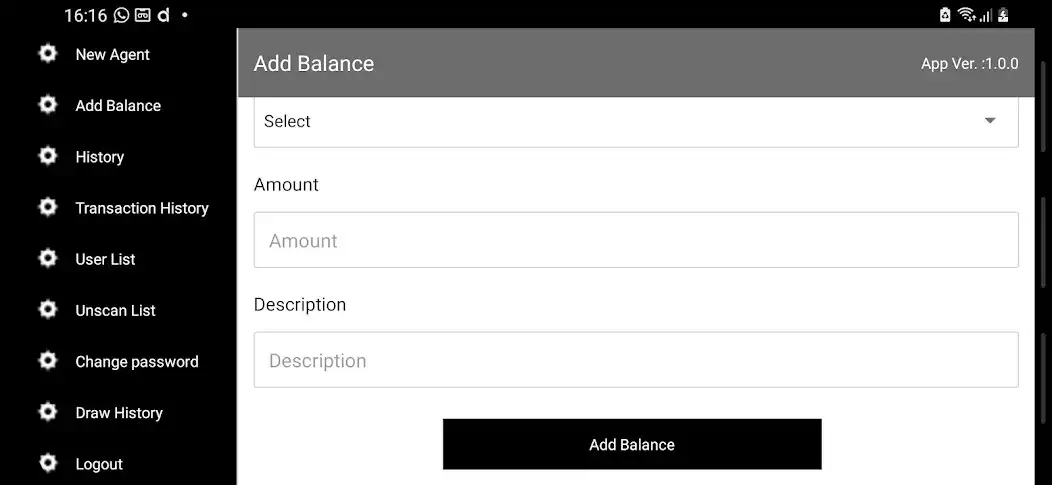Log out using the Logout entry
The height and width of the screenshot is (485, 1052).
(x=99, y=464)
